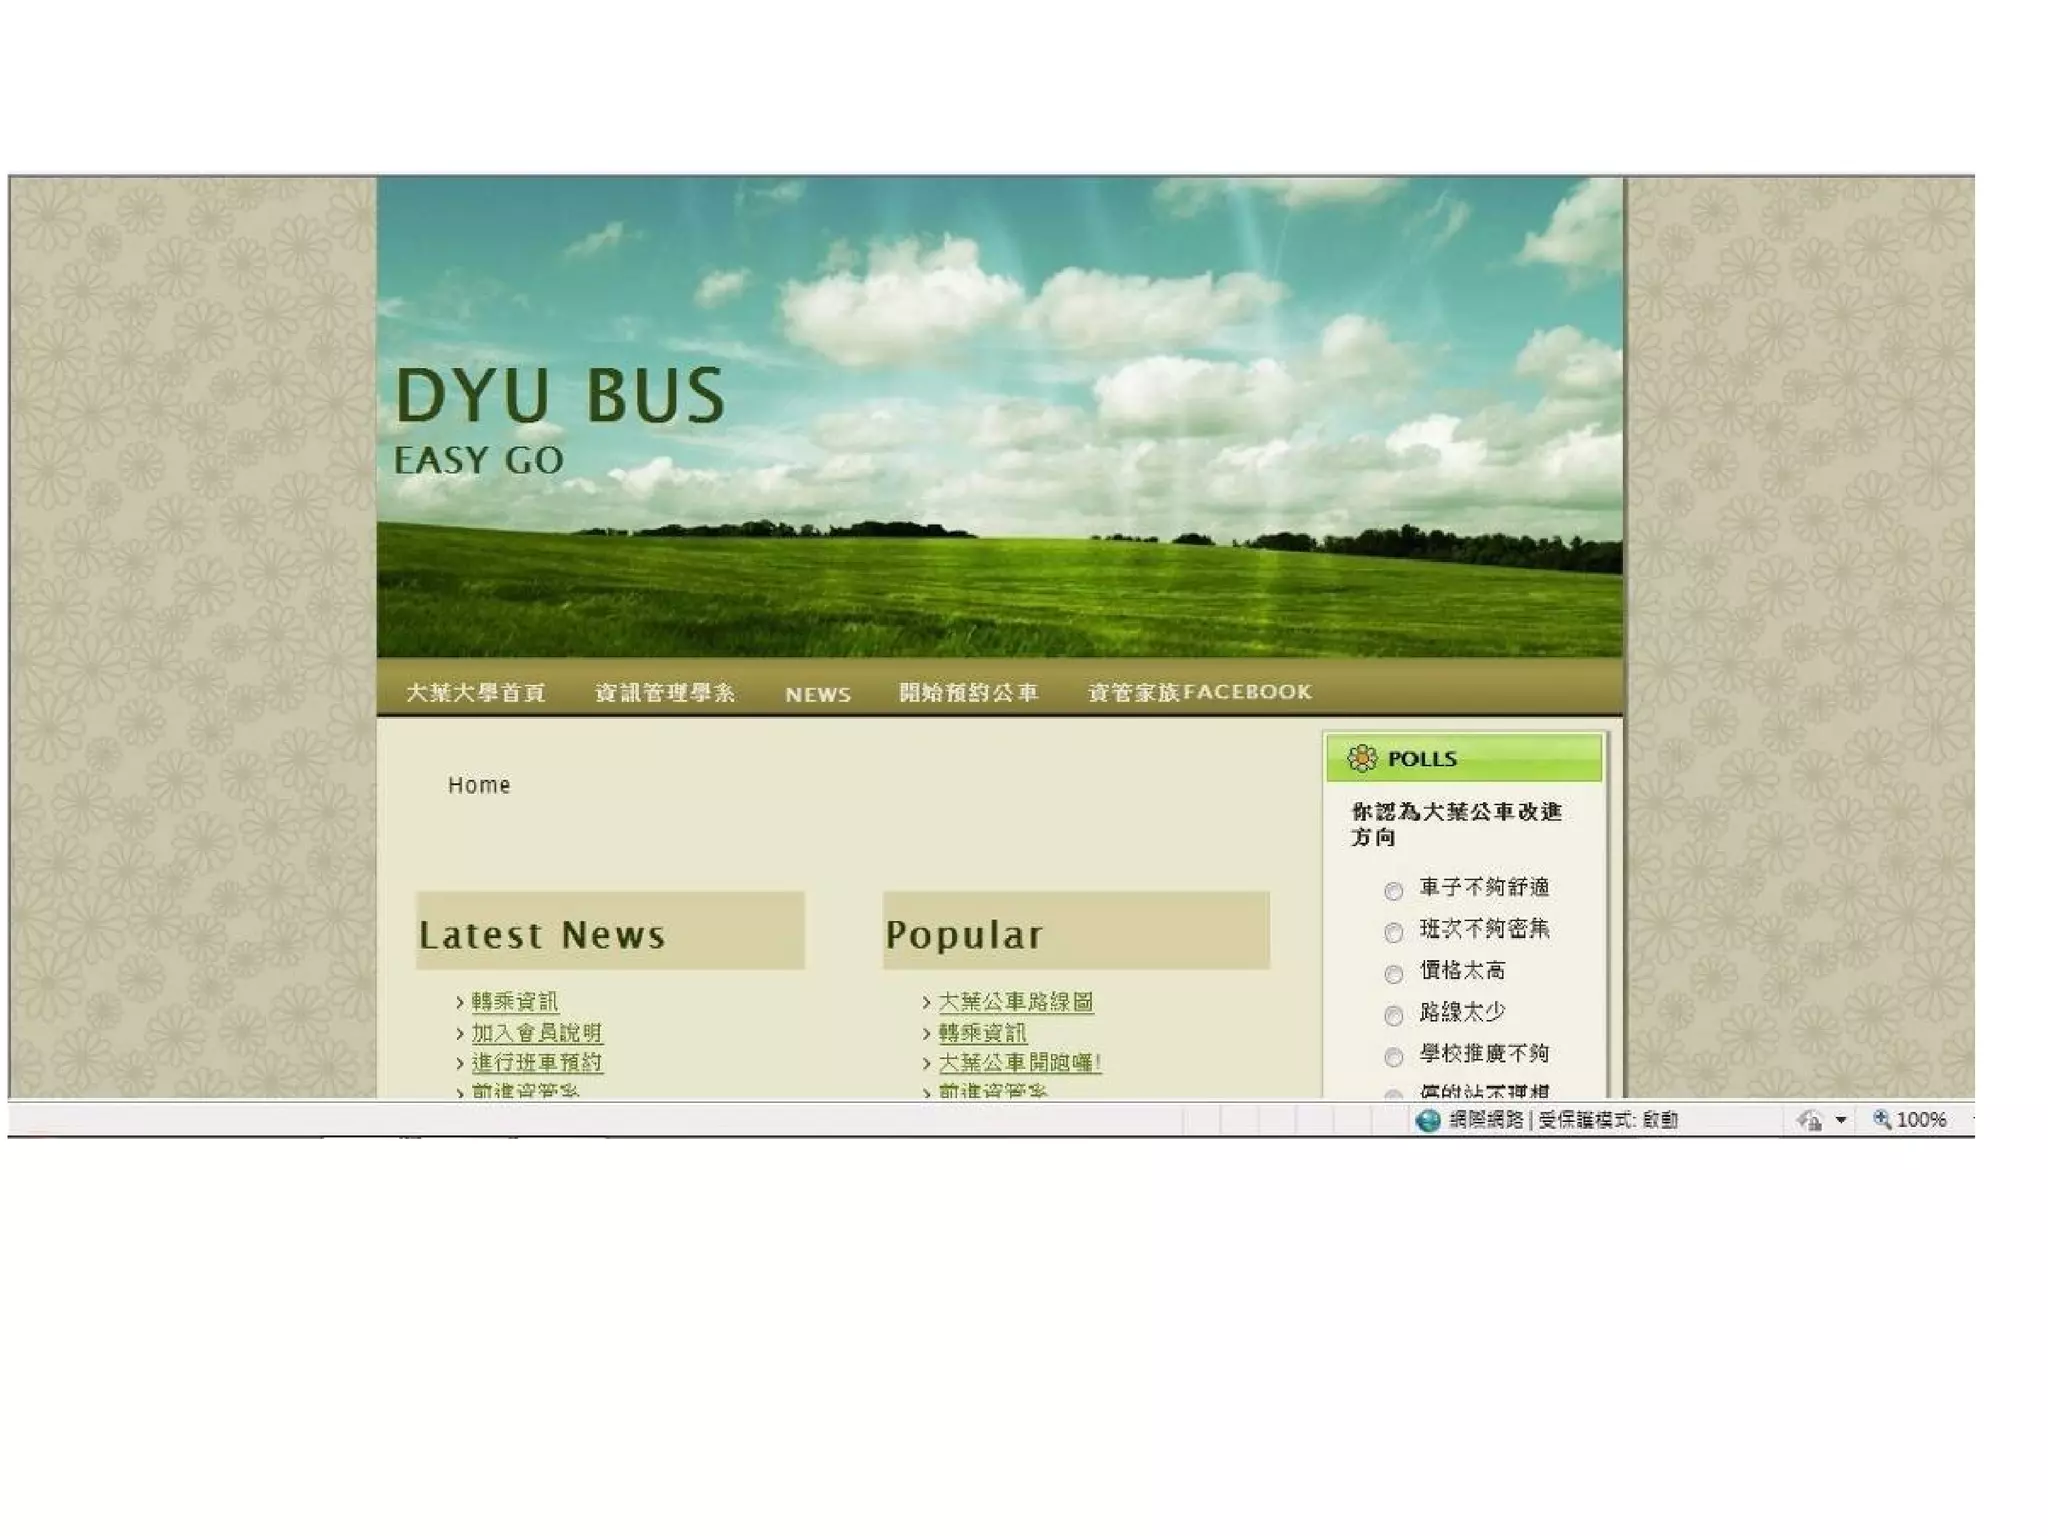This screenshot has width=2048, height=1536.
Task: Open 轉乘資訊 link under Latest News
Action: click(x=514, y=1001)
